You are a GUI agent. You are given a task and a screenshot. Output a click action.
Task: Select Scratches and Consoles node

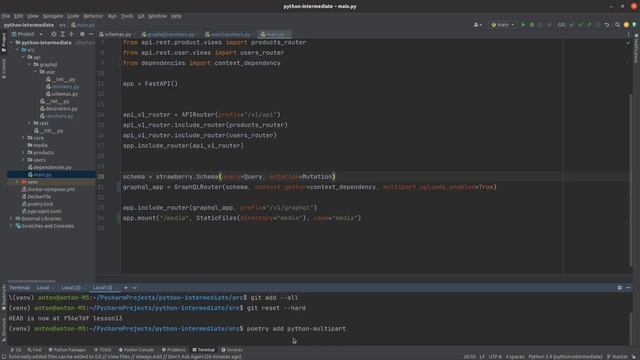pos(44,226)
